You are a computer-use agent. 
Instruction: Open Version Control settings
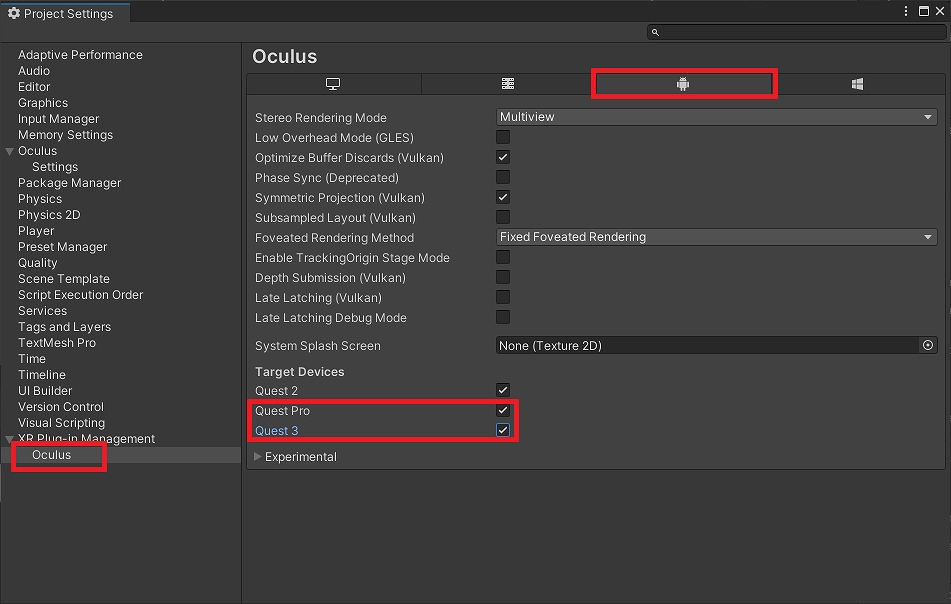(61, 407)
